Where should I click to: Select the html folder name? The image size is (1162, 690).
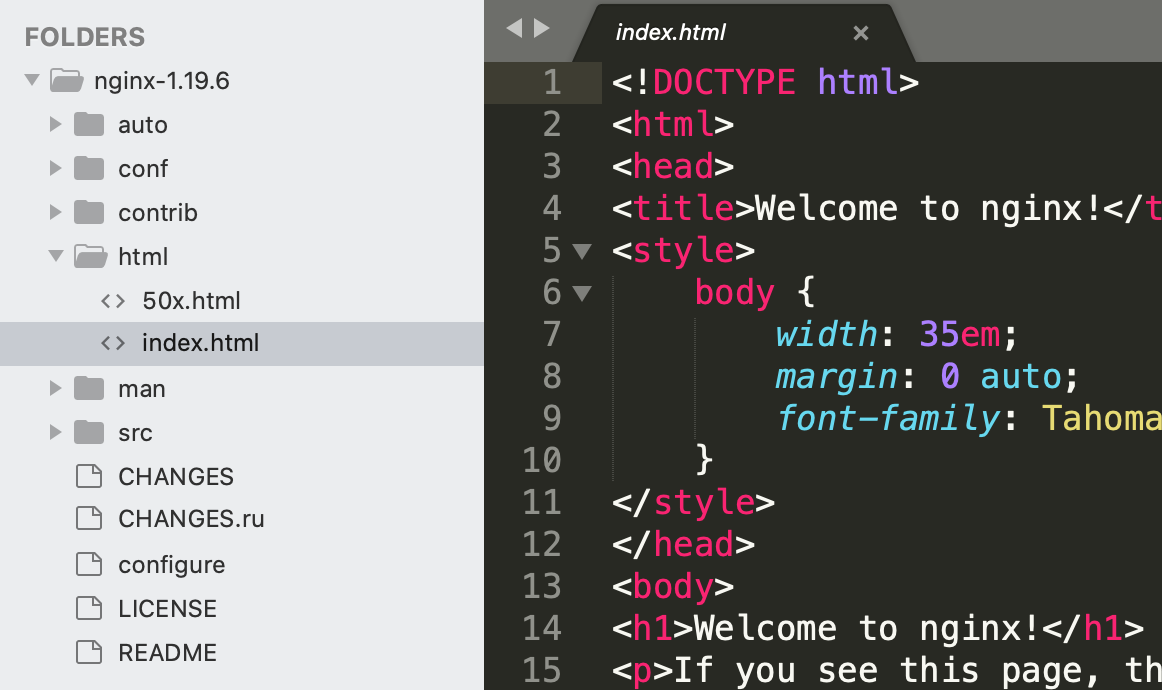143,256
